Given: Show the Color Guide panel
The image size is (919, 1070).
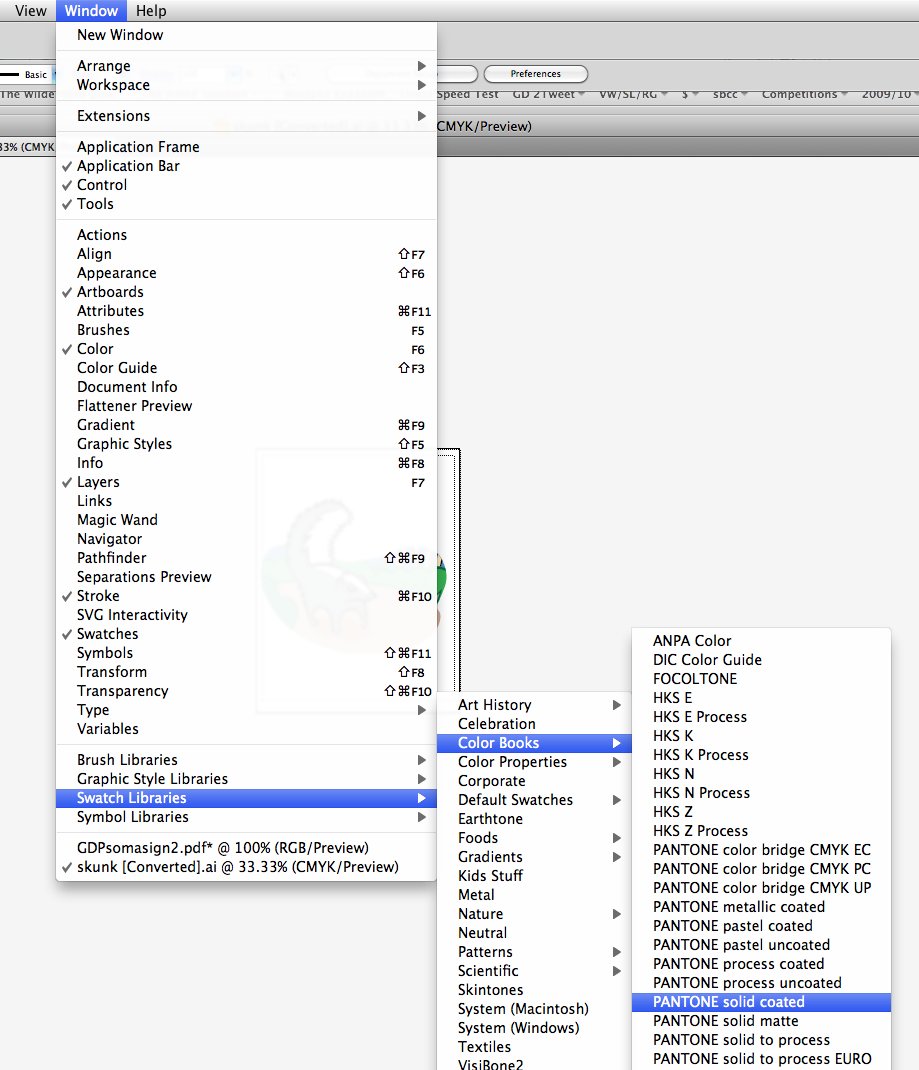Looking at the screenshot, I should pos(246,368).
